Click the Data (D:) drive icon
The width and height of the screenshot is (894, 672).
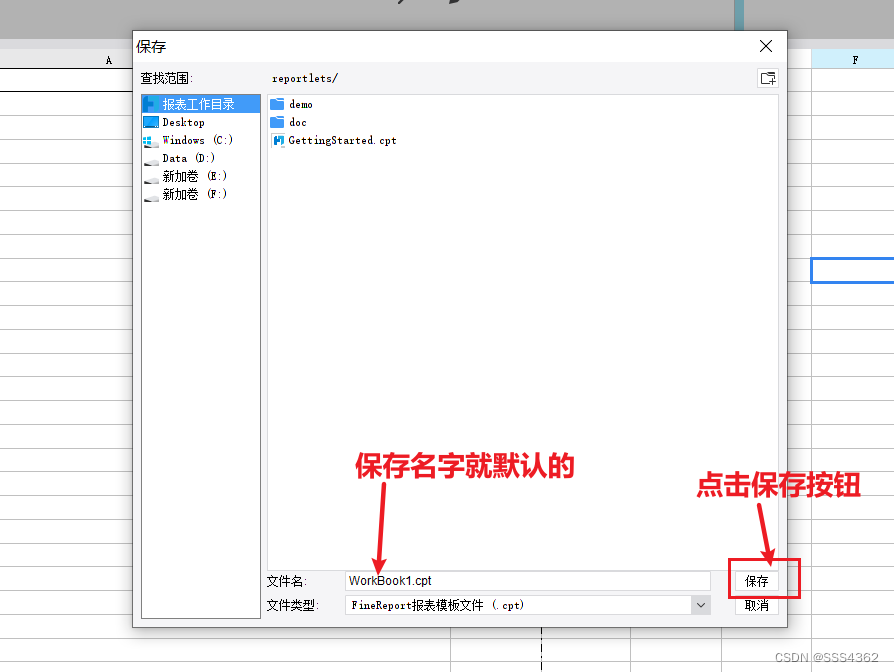[x=151, y=162]
